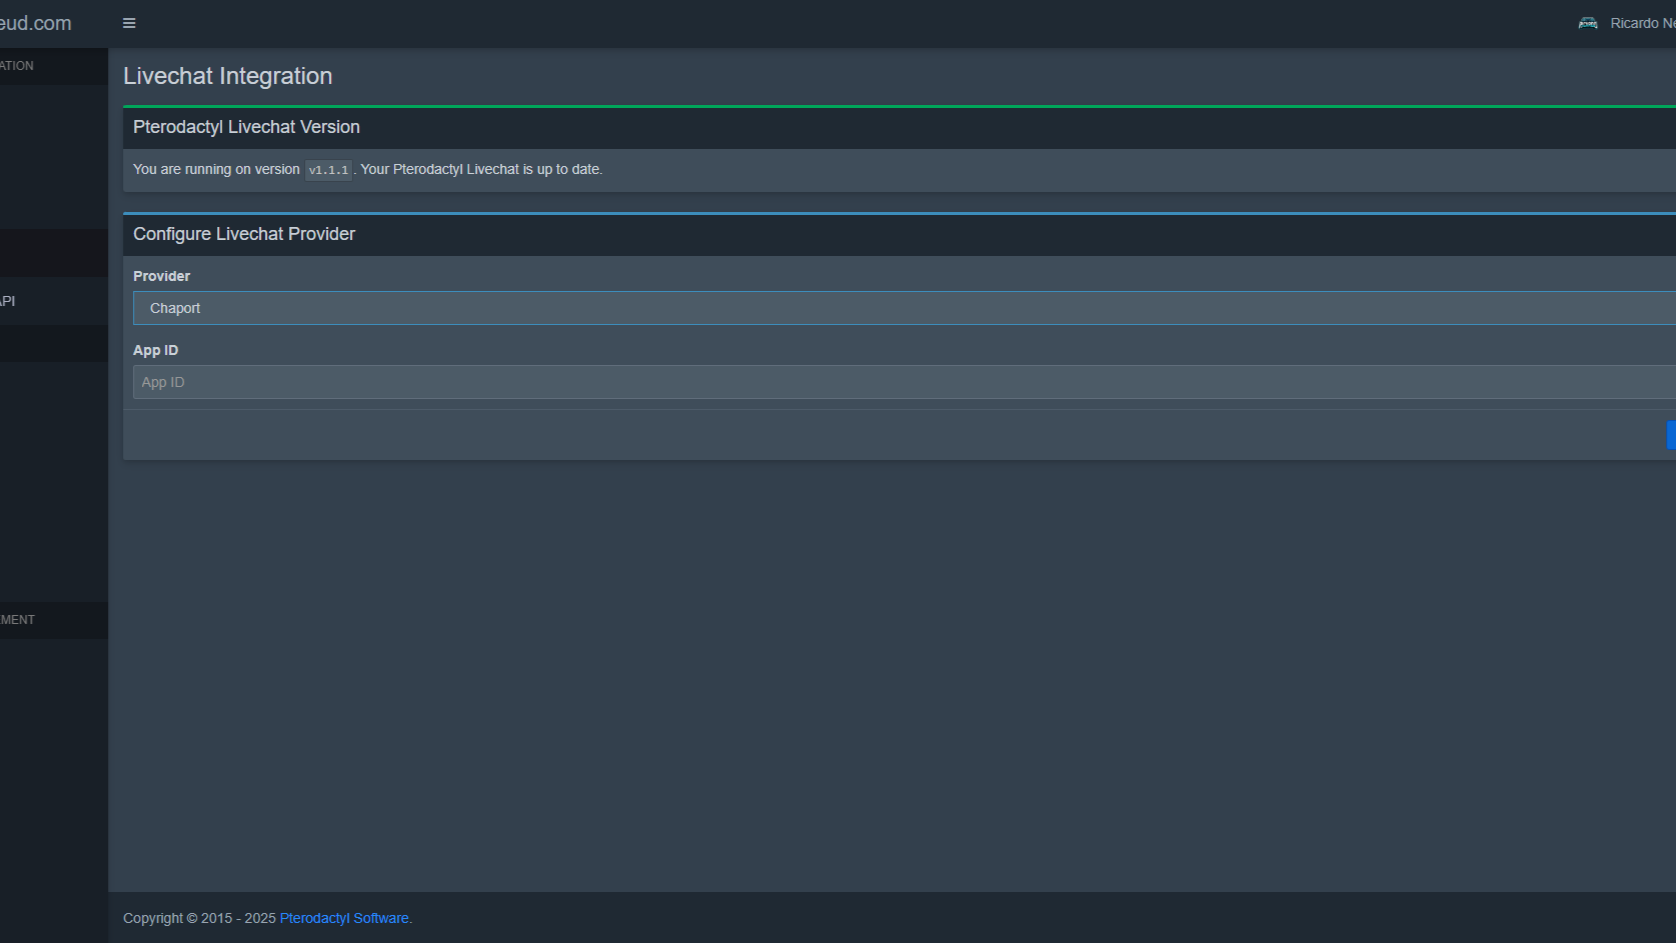Open the Provider dropdown showing Chaport
Image resolution: width=1676 pixels, height=943 pixels.
pyautogui.click(x=900, y=308)
